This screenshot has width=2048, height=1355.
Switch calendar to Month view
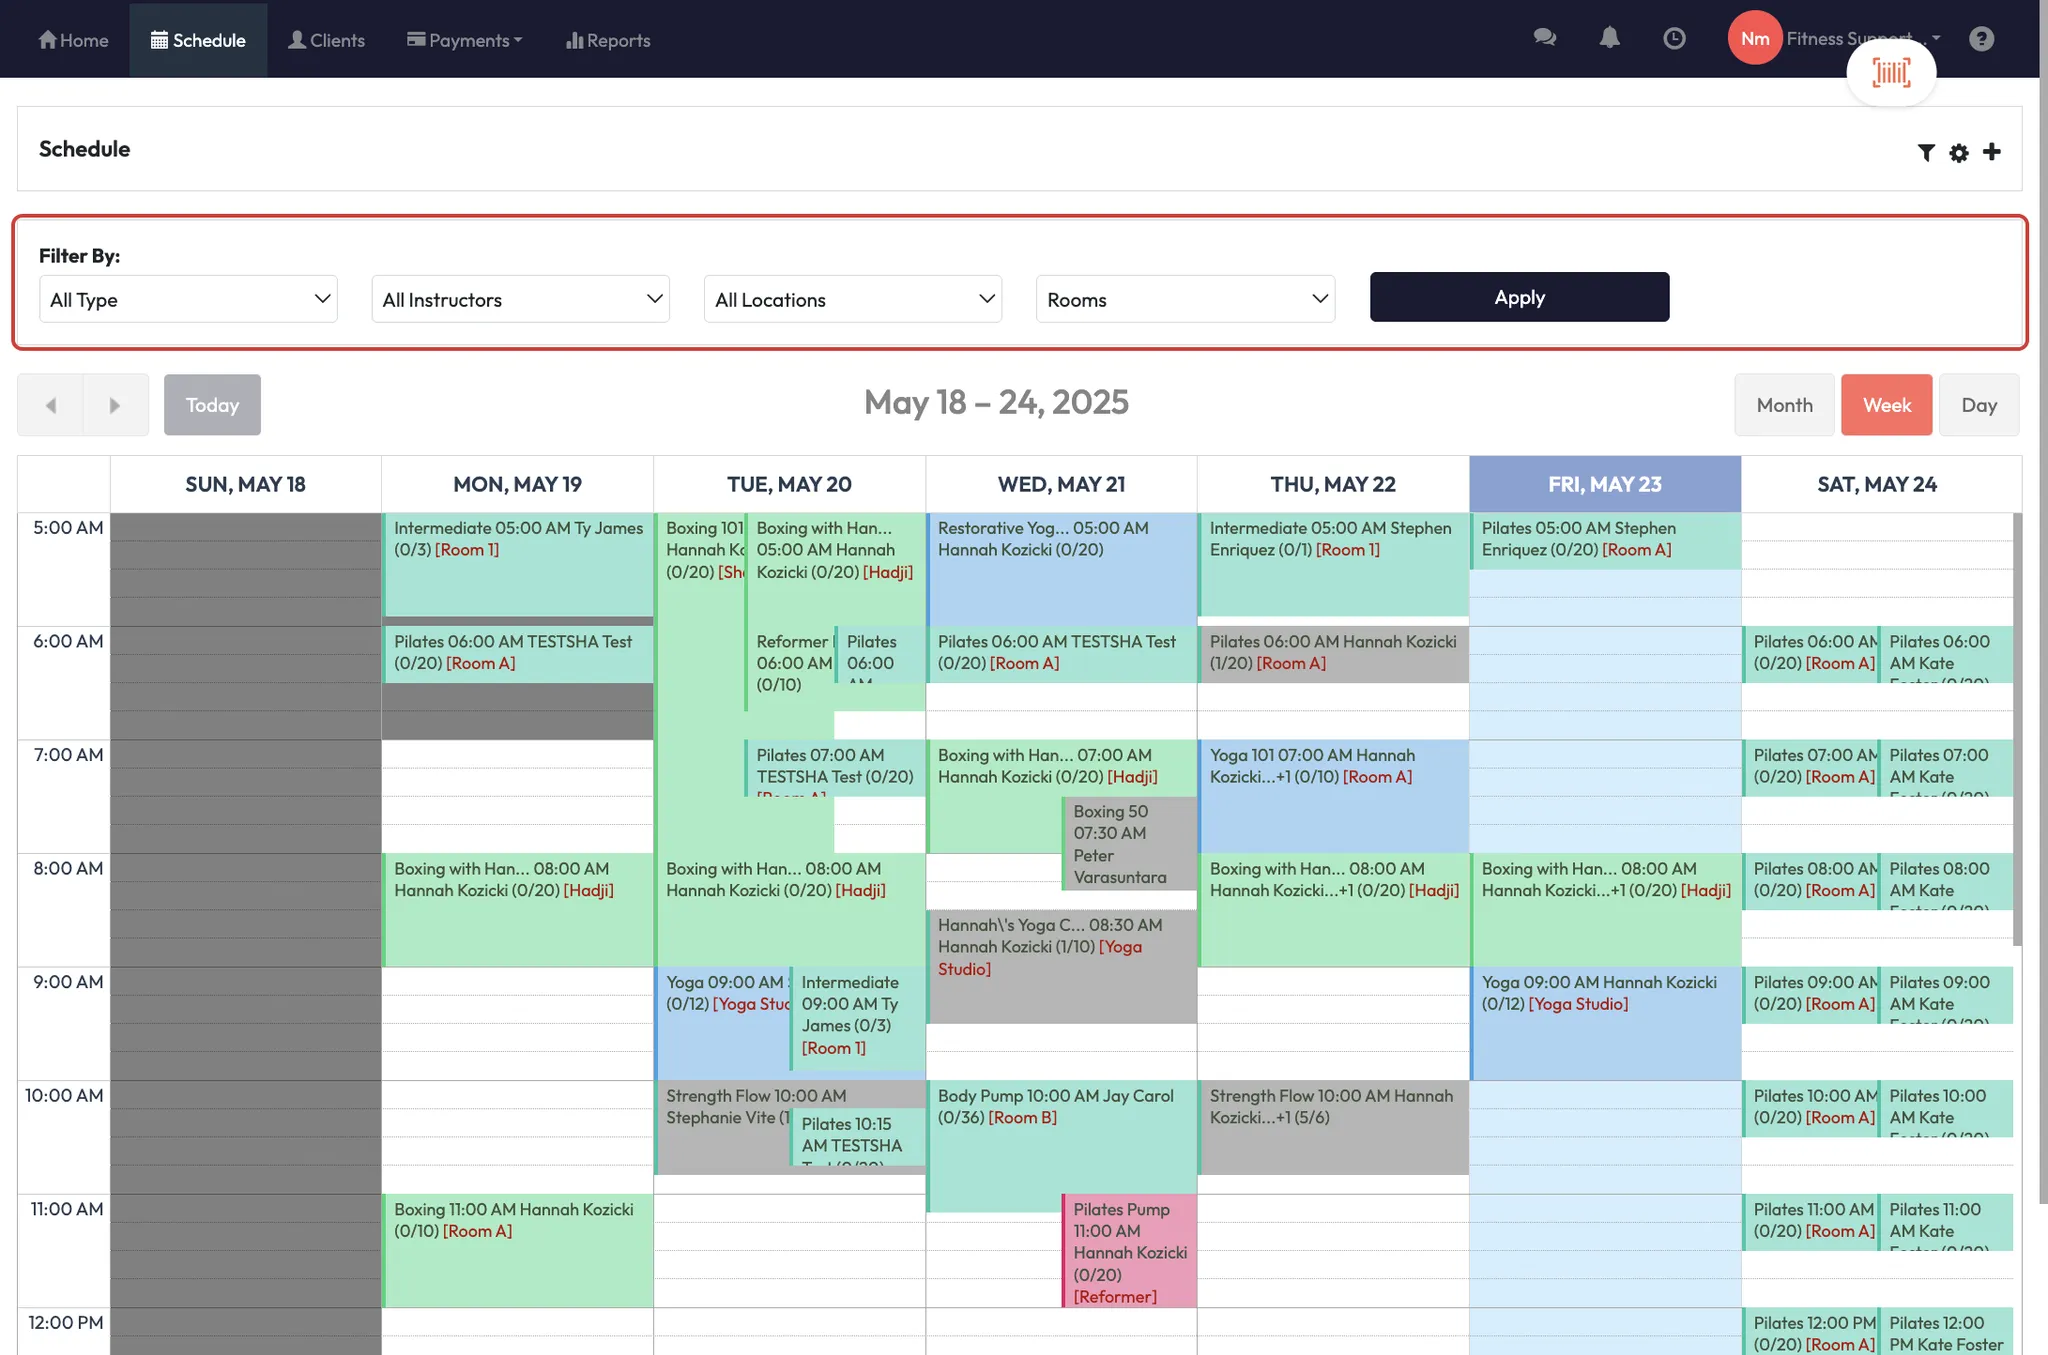pyautogui.click(x=1784, y=405)
